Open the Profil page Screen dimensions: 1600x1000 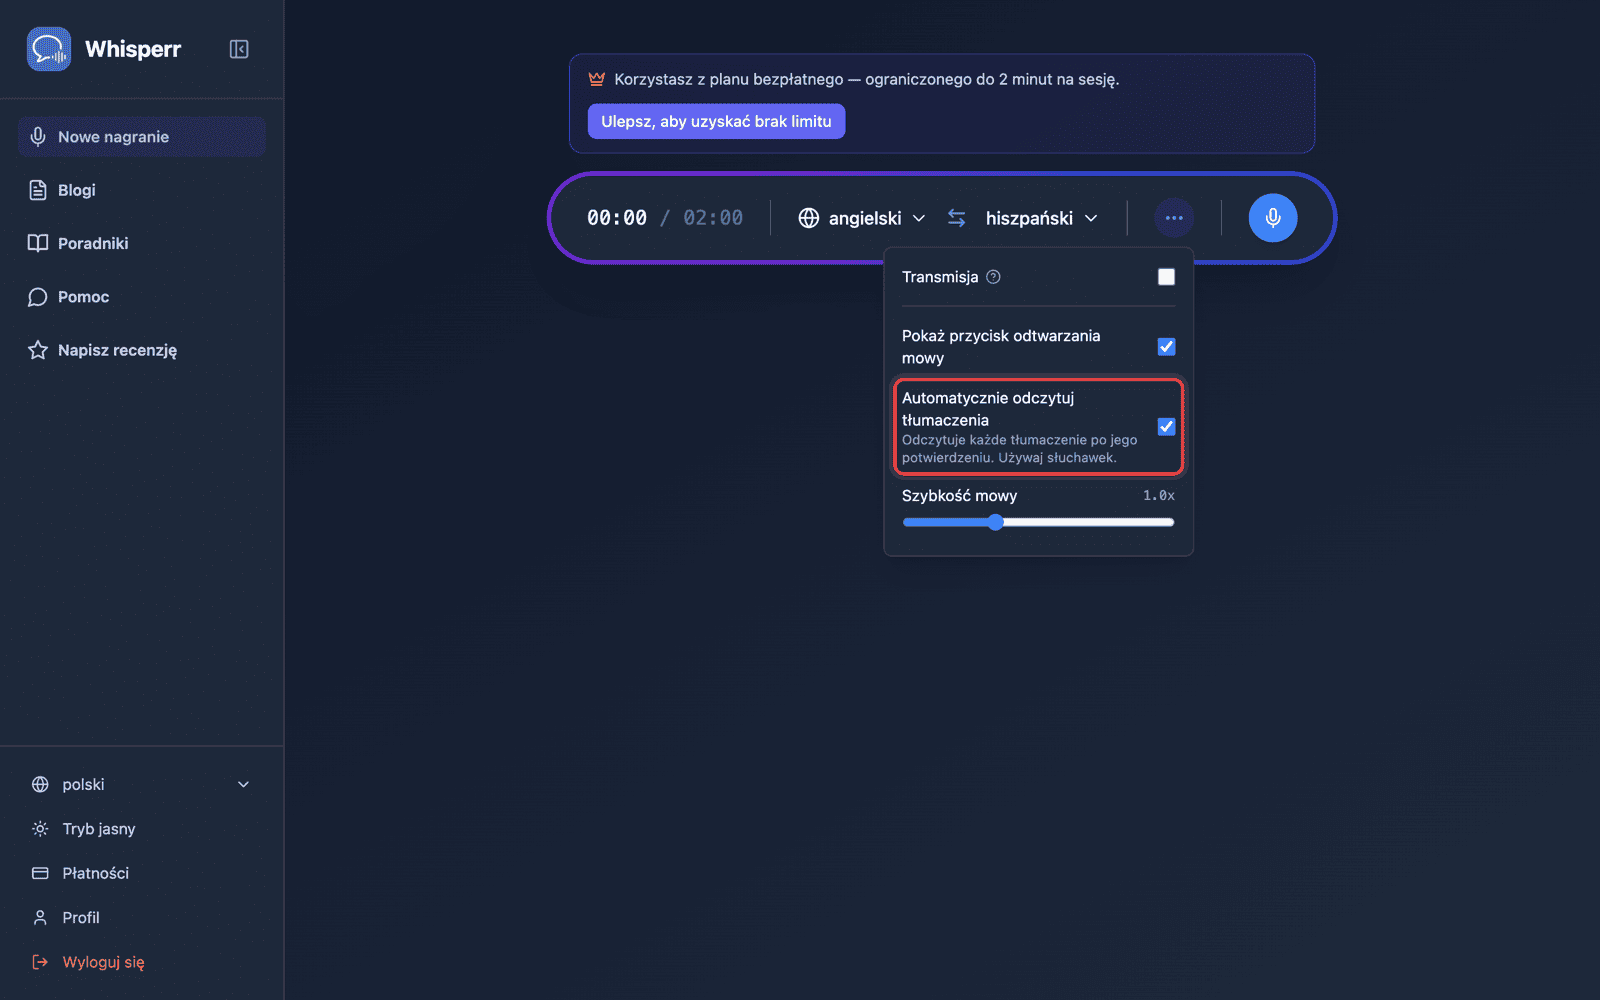pyautogui.click(x=141, y=917)
